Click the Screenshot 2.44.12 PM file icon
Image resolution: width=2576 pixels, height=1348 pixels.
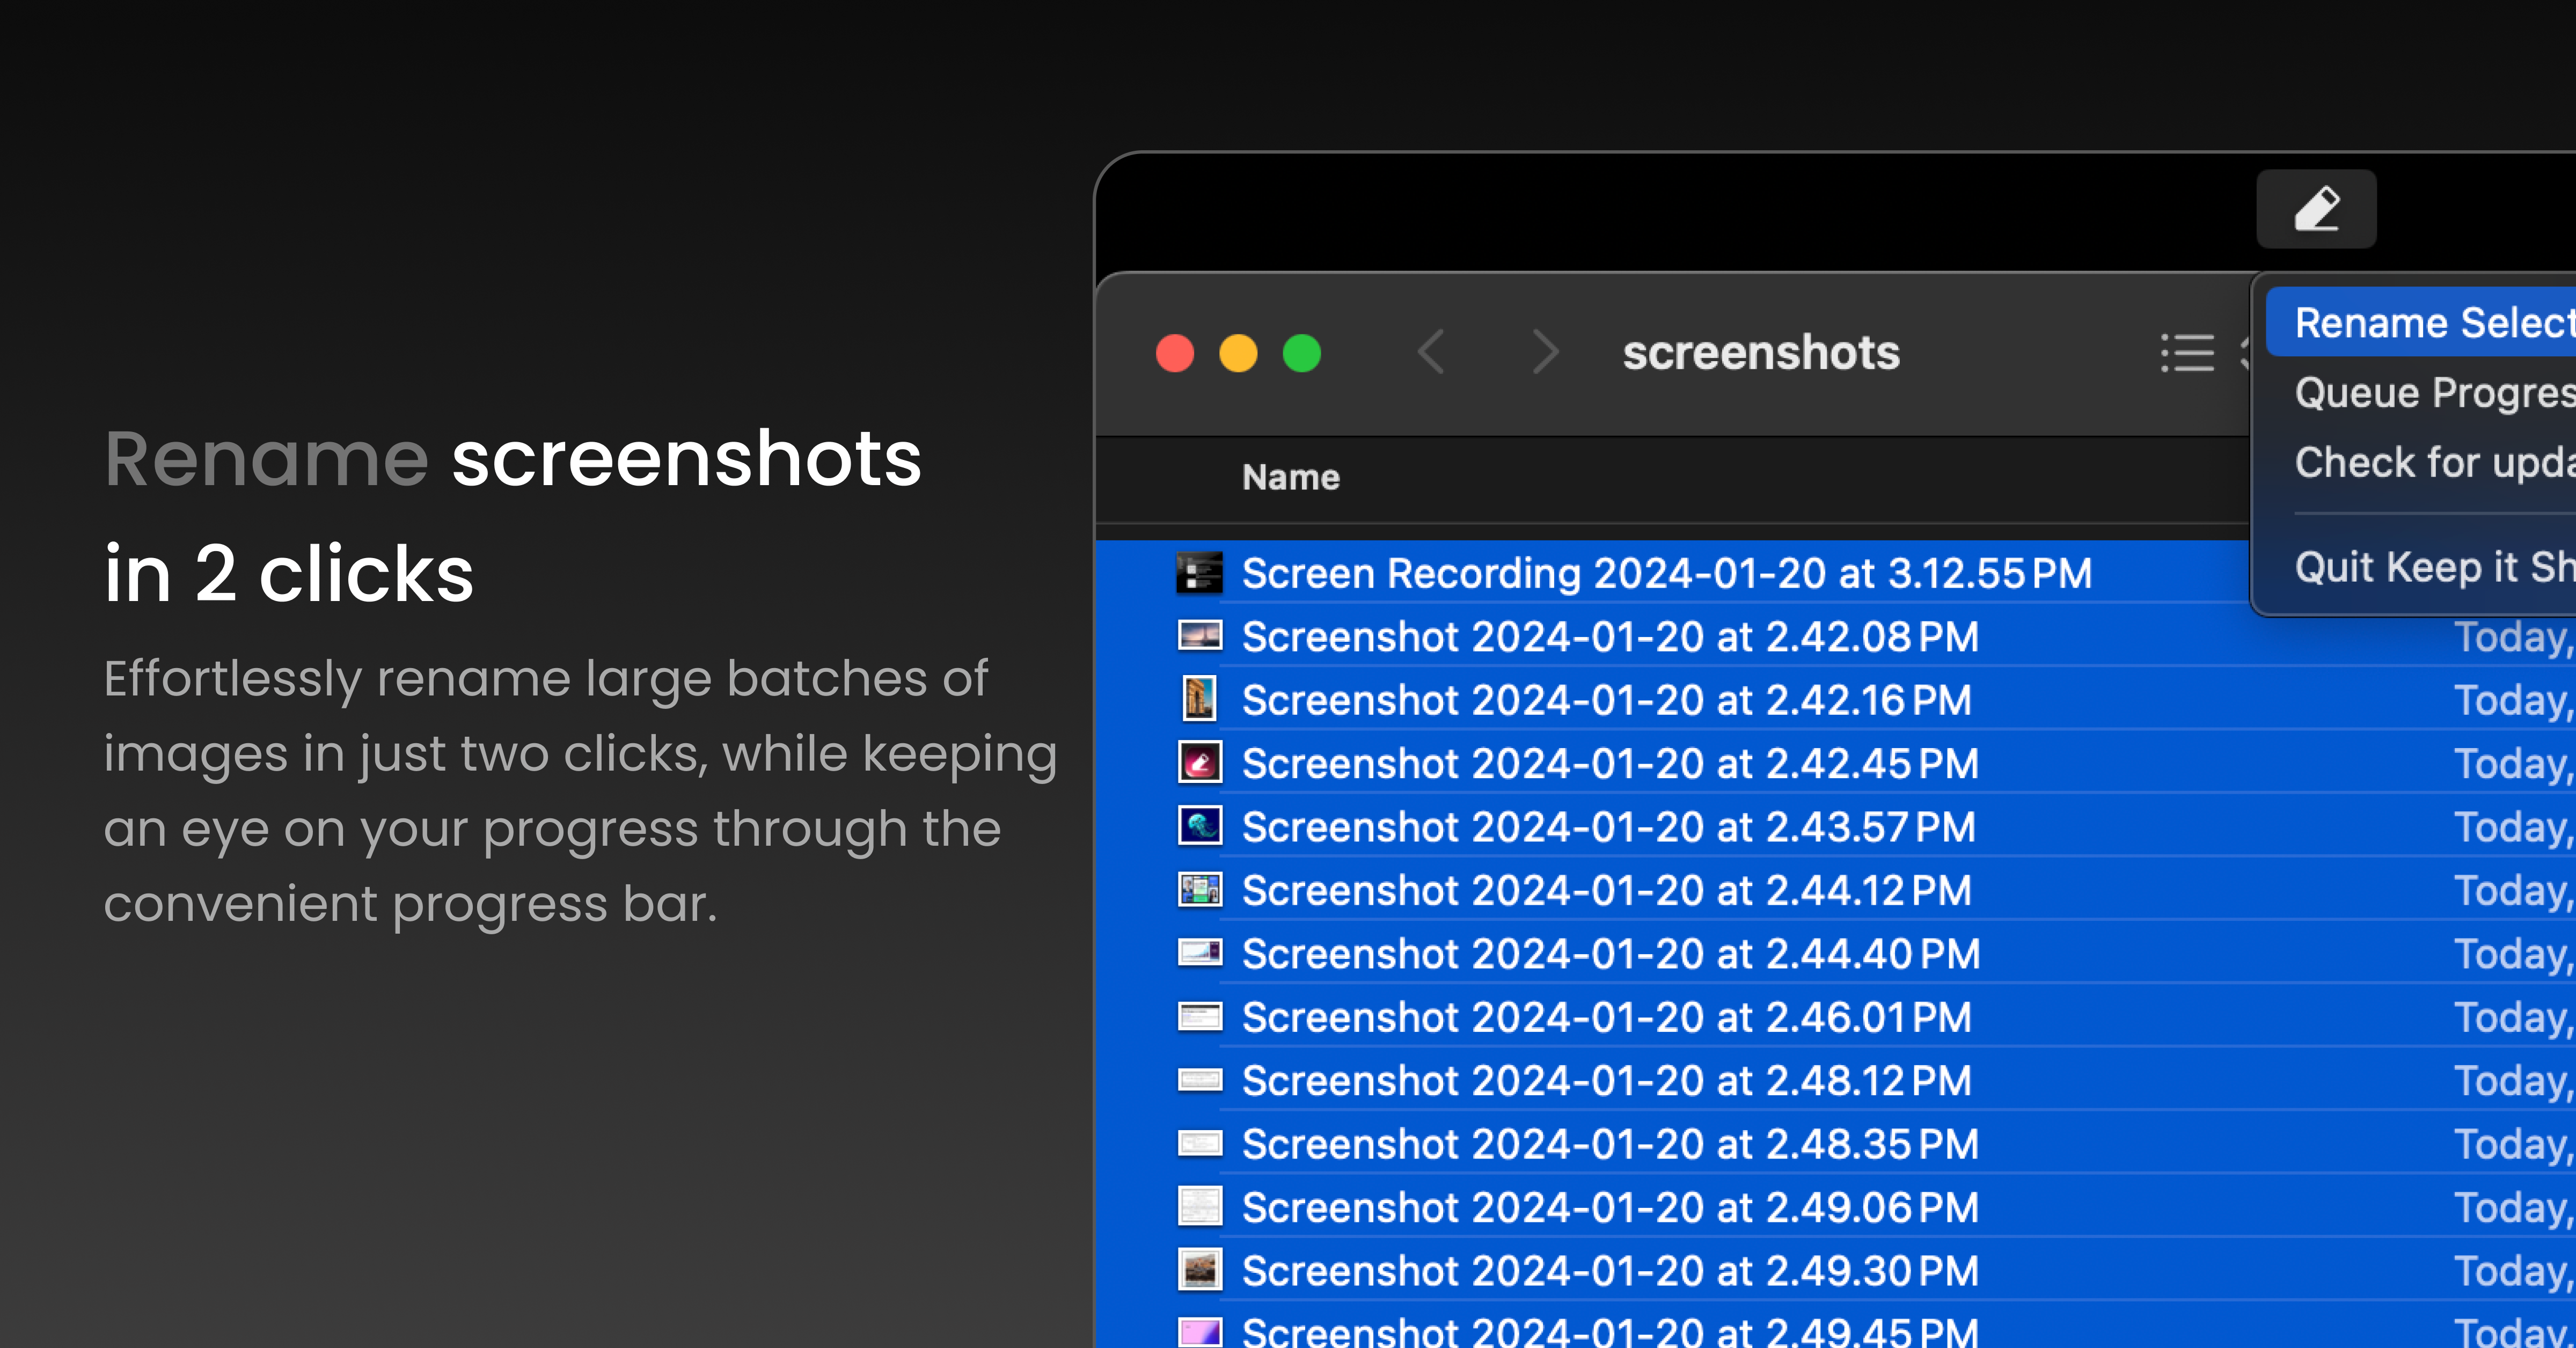coord(1199,889)
